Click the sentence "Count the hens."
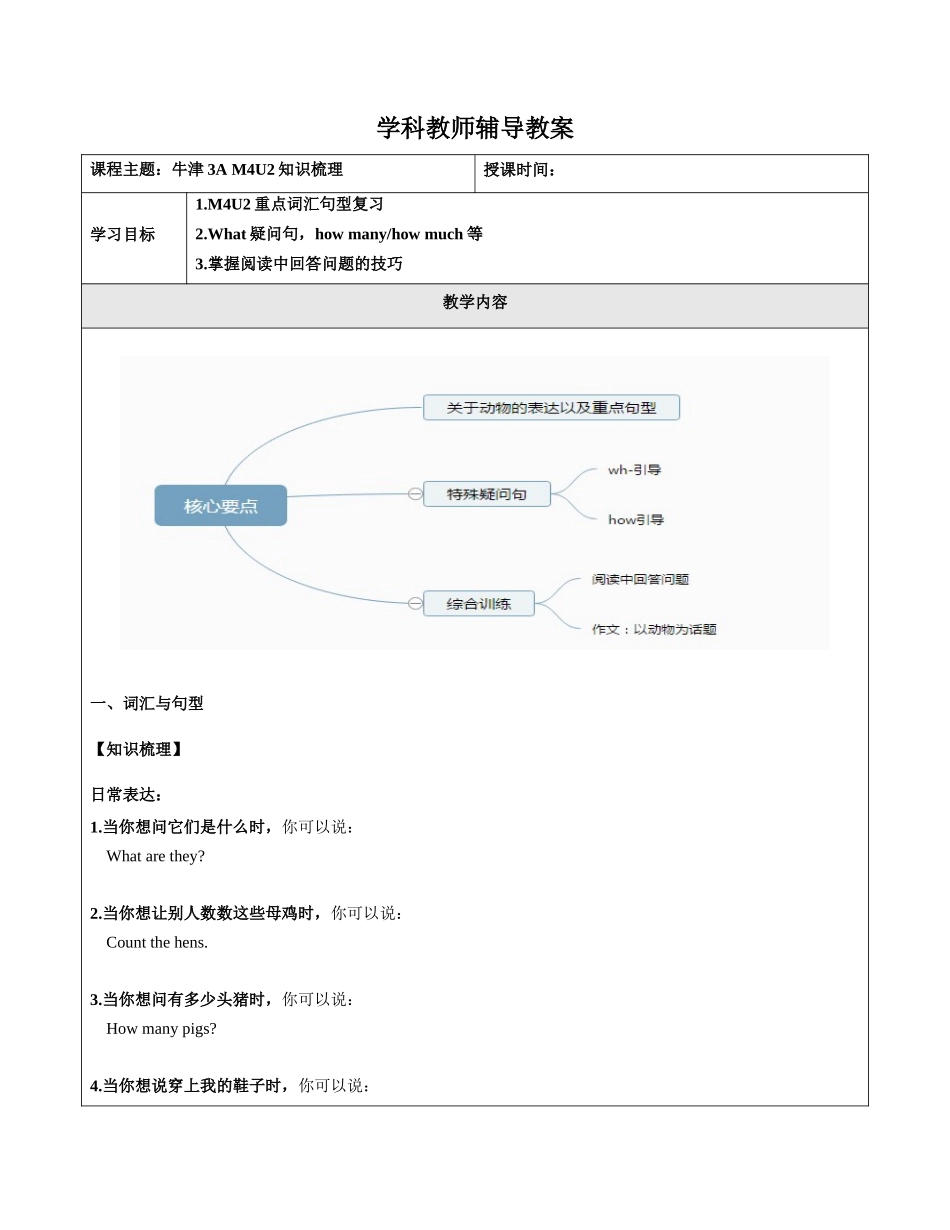 point(157,942)
